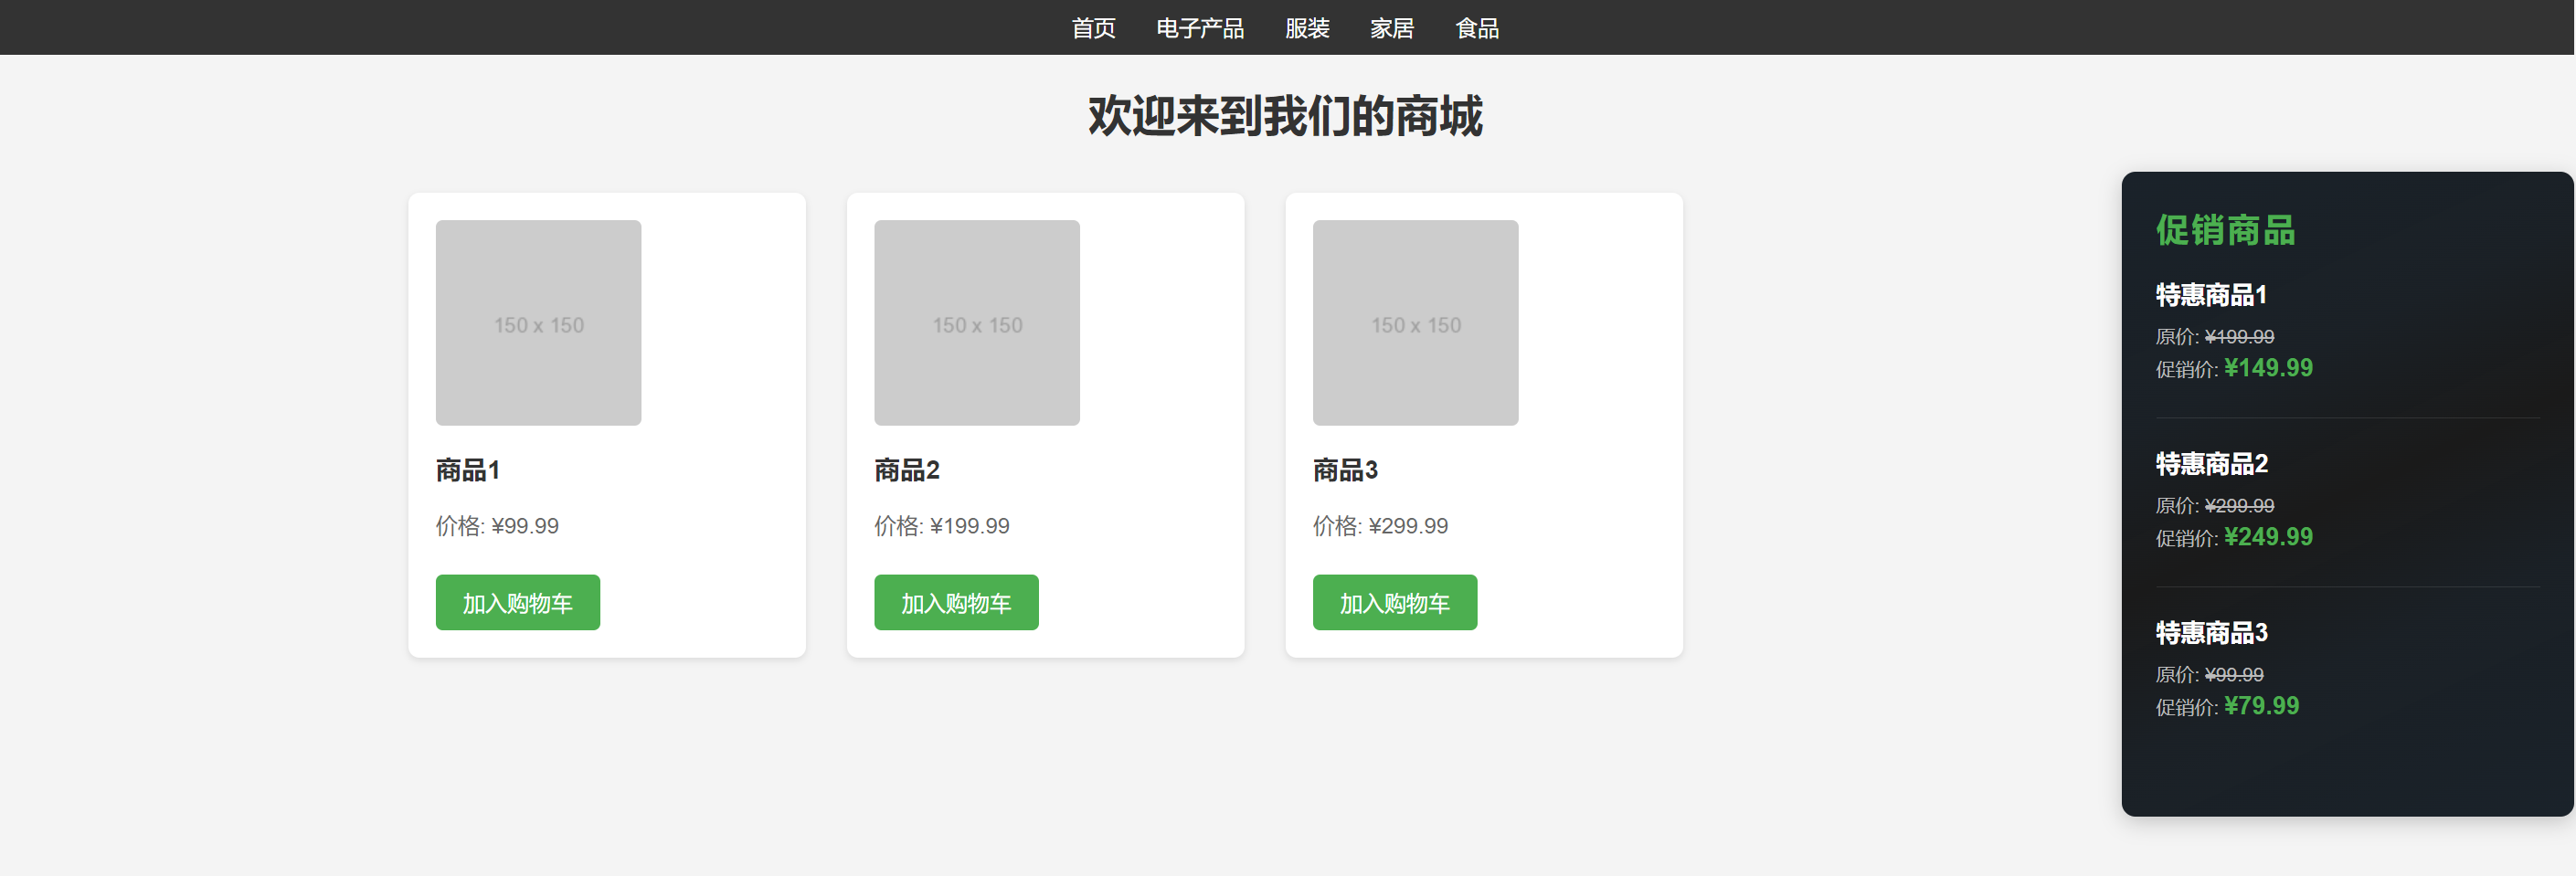Click the 商品2 product title
The width and height of the screenshot is (2576, 876).
(x=907, y=470)
